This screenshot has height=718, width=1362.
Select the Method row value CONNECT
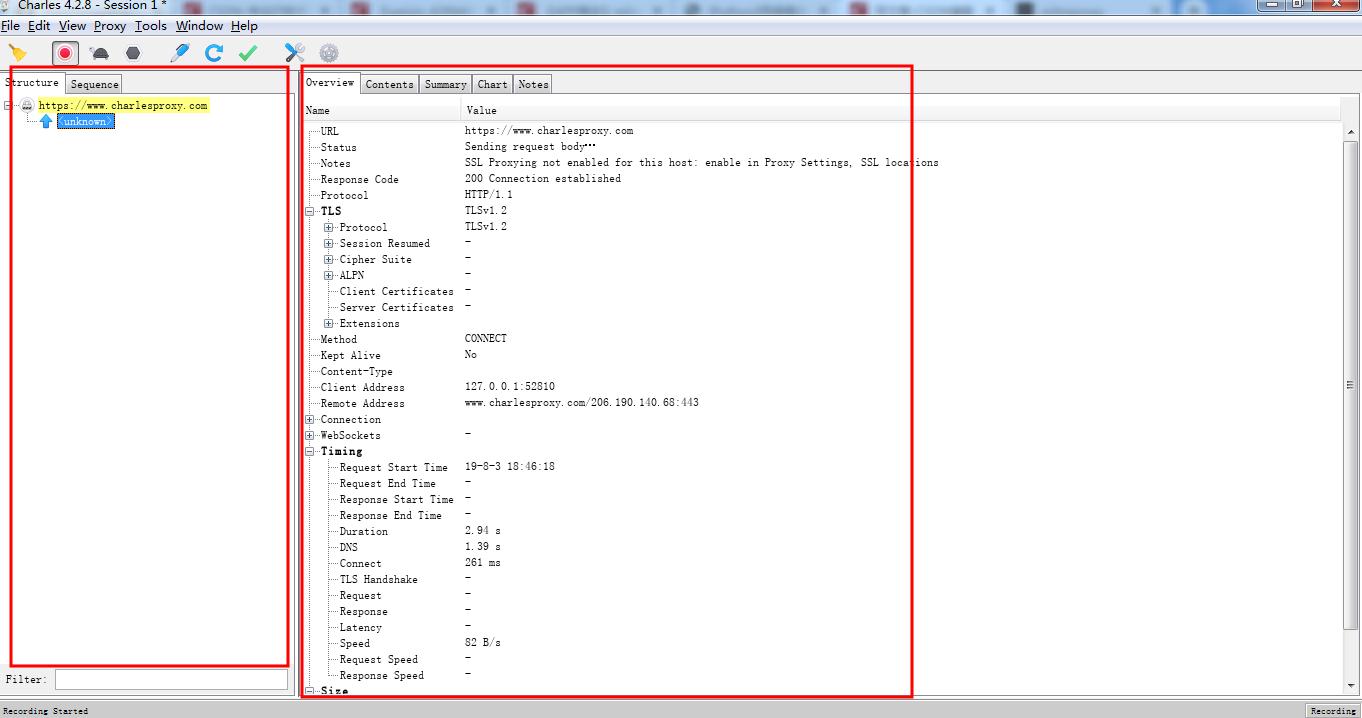coord(486,338)
